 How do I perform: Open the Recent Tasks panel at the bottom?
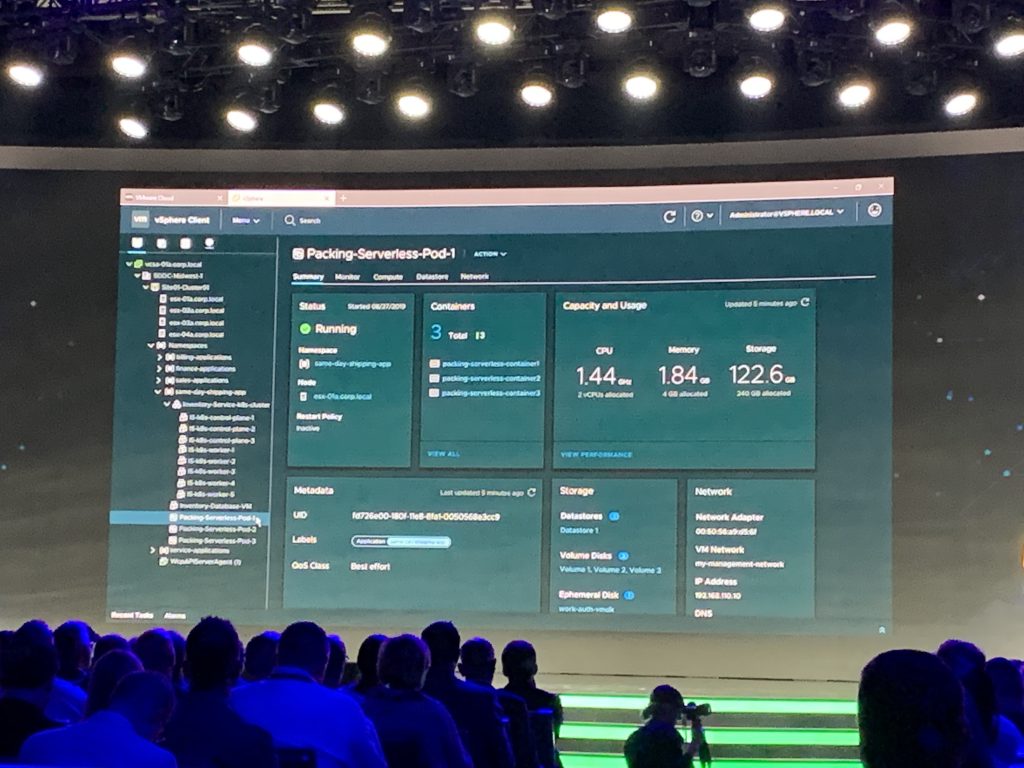(132, 615)
